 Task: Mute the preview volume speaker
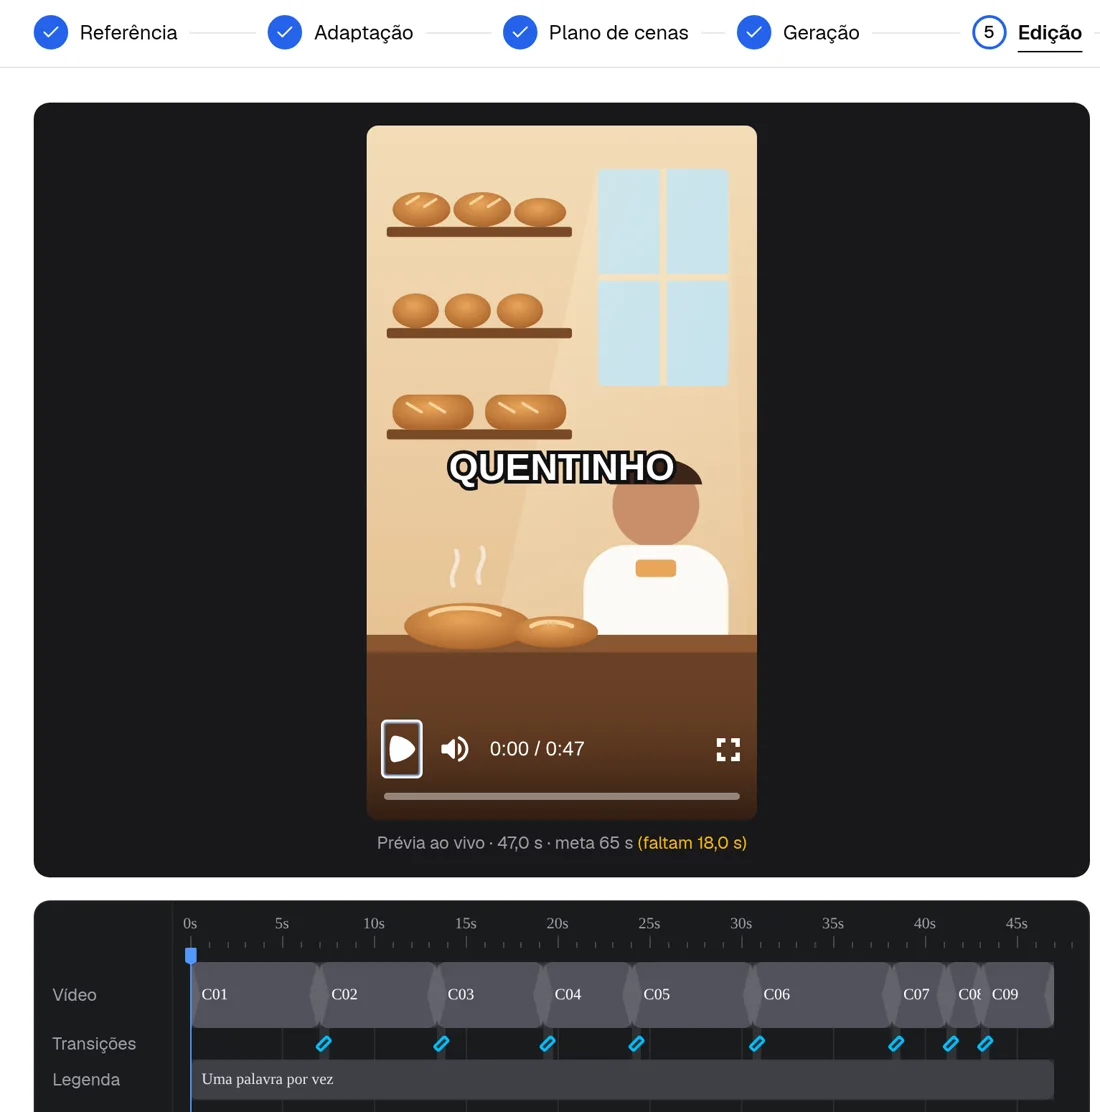(x=455, y=749)
